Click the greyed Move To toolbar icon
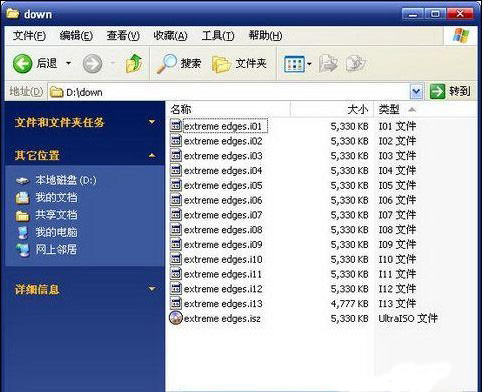 tap(328, 64)
